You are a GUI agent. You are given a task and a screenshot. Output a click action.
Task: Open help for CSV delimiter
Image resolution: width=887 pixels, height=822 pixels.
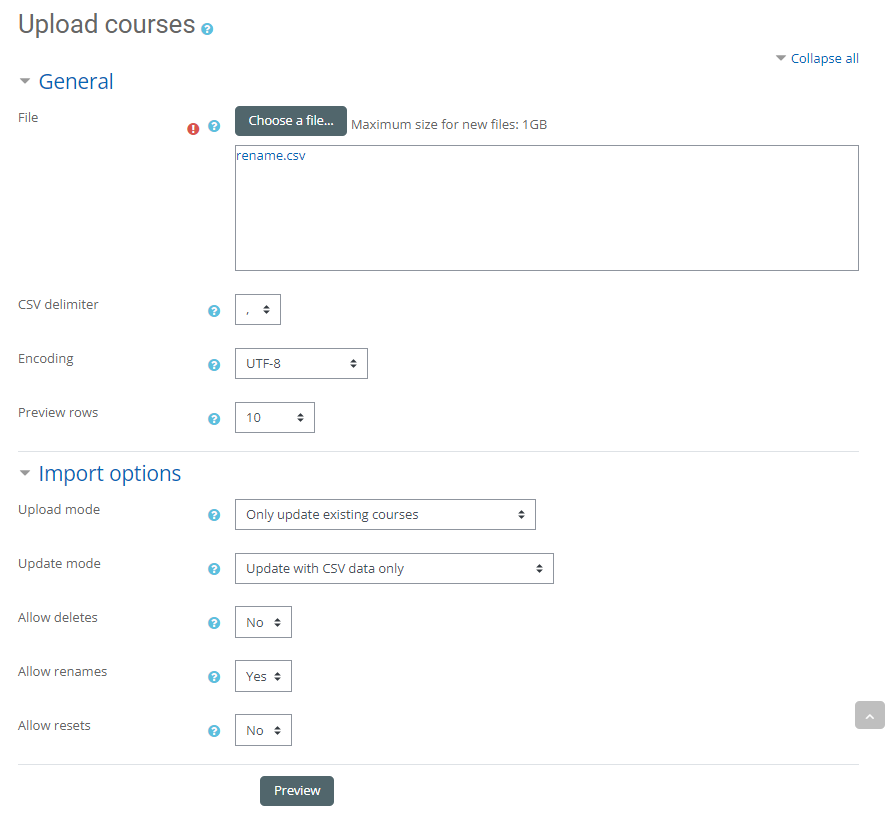tap(214, 311)
